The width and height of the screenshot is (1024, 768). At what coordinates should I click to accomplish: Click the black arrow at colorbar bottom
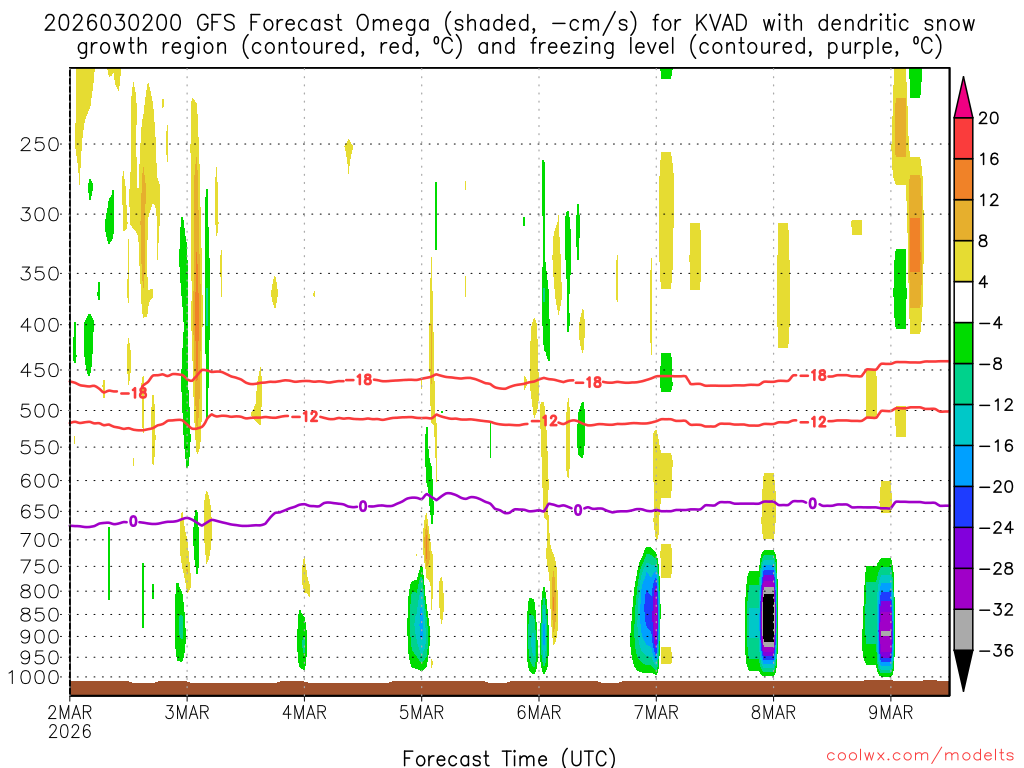point(963,671)
